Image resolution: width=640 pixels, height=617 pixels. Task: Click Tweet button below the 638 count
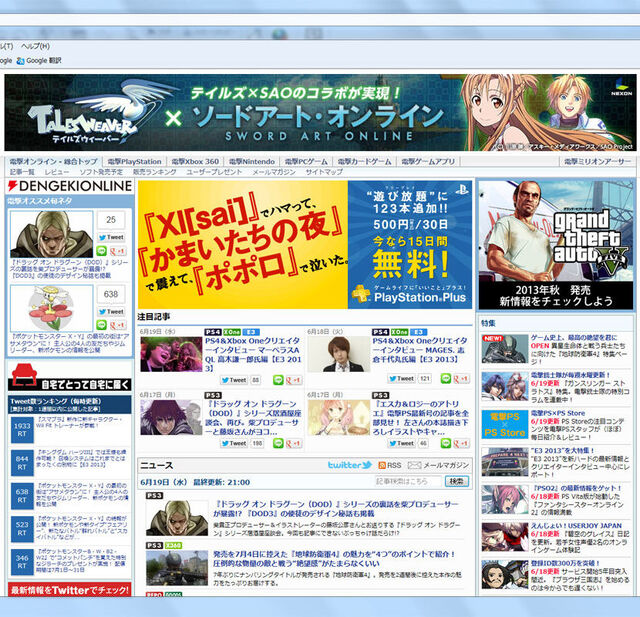pos(111,311)
